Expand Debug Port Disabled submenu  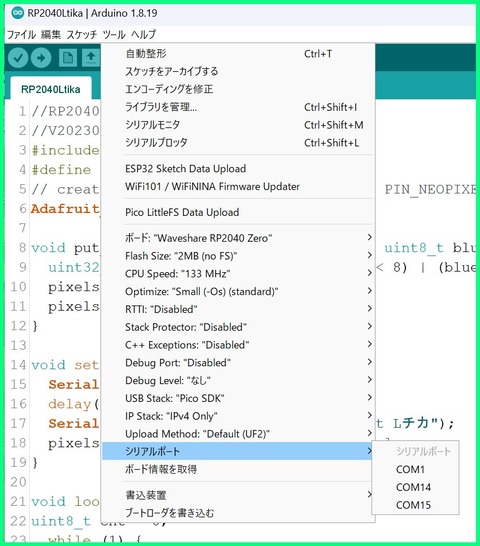click(238, 362)
